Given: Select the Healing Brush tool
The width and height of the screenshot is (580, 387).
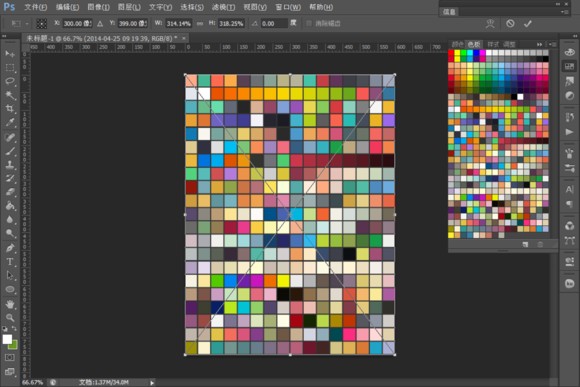Looking at the screenshot, I should click(x=10, y=138).
